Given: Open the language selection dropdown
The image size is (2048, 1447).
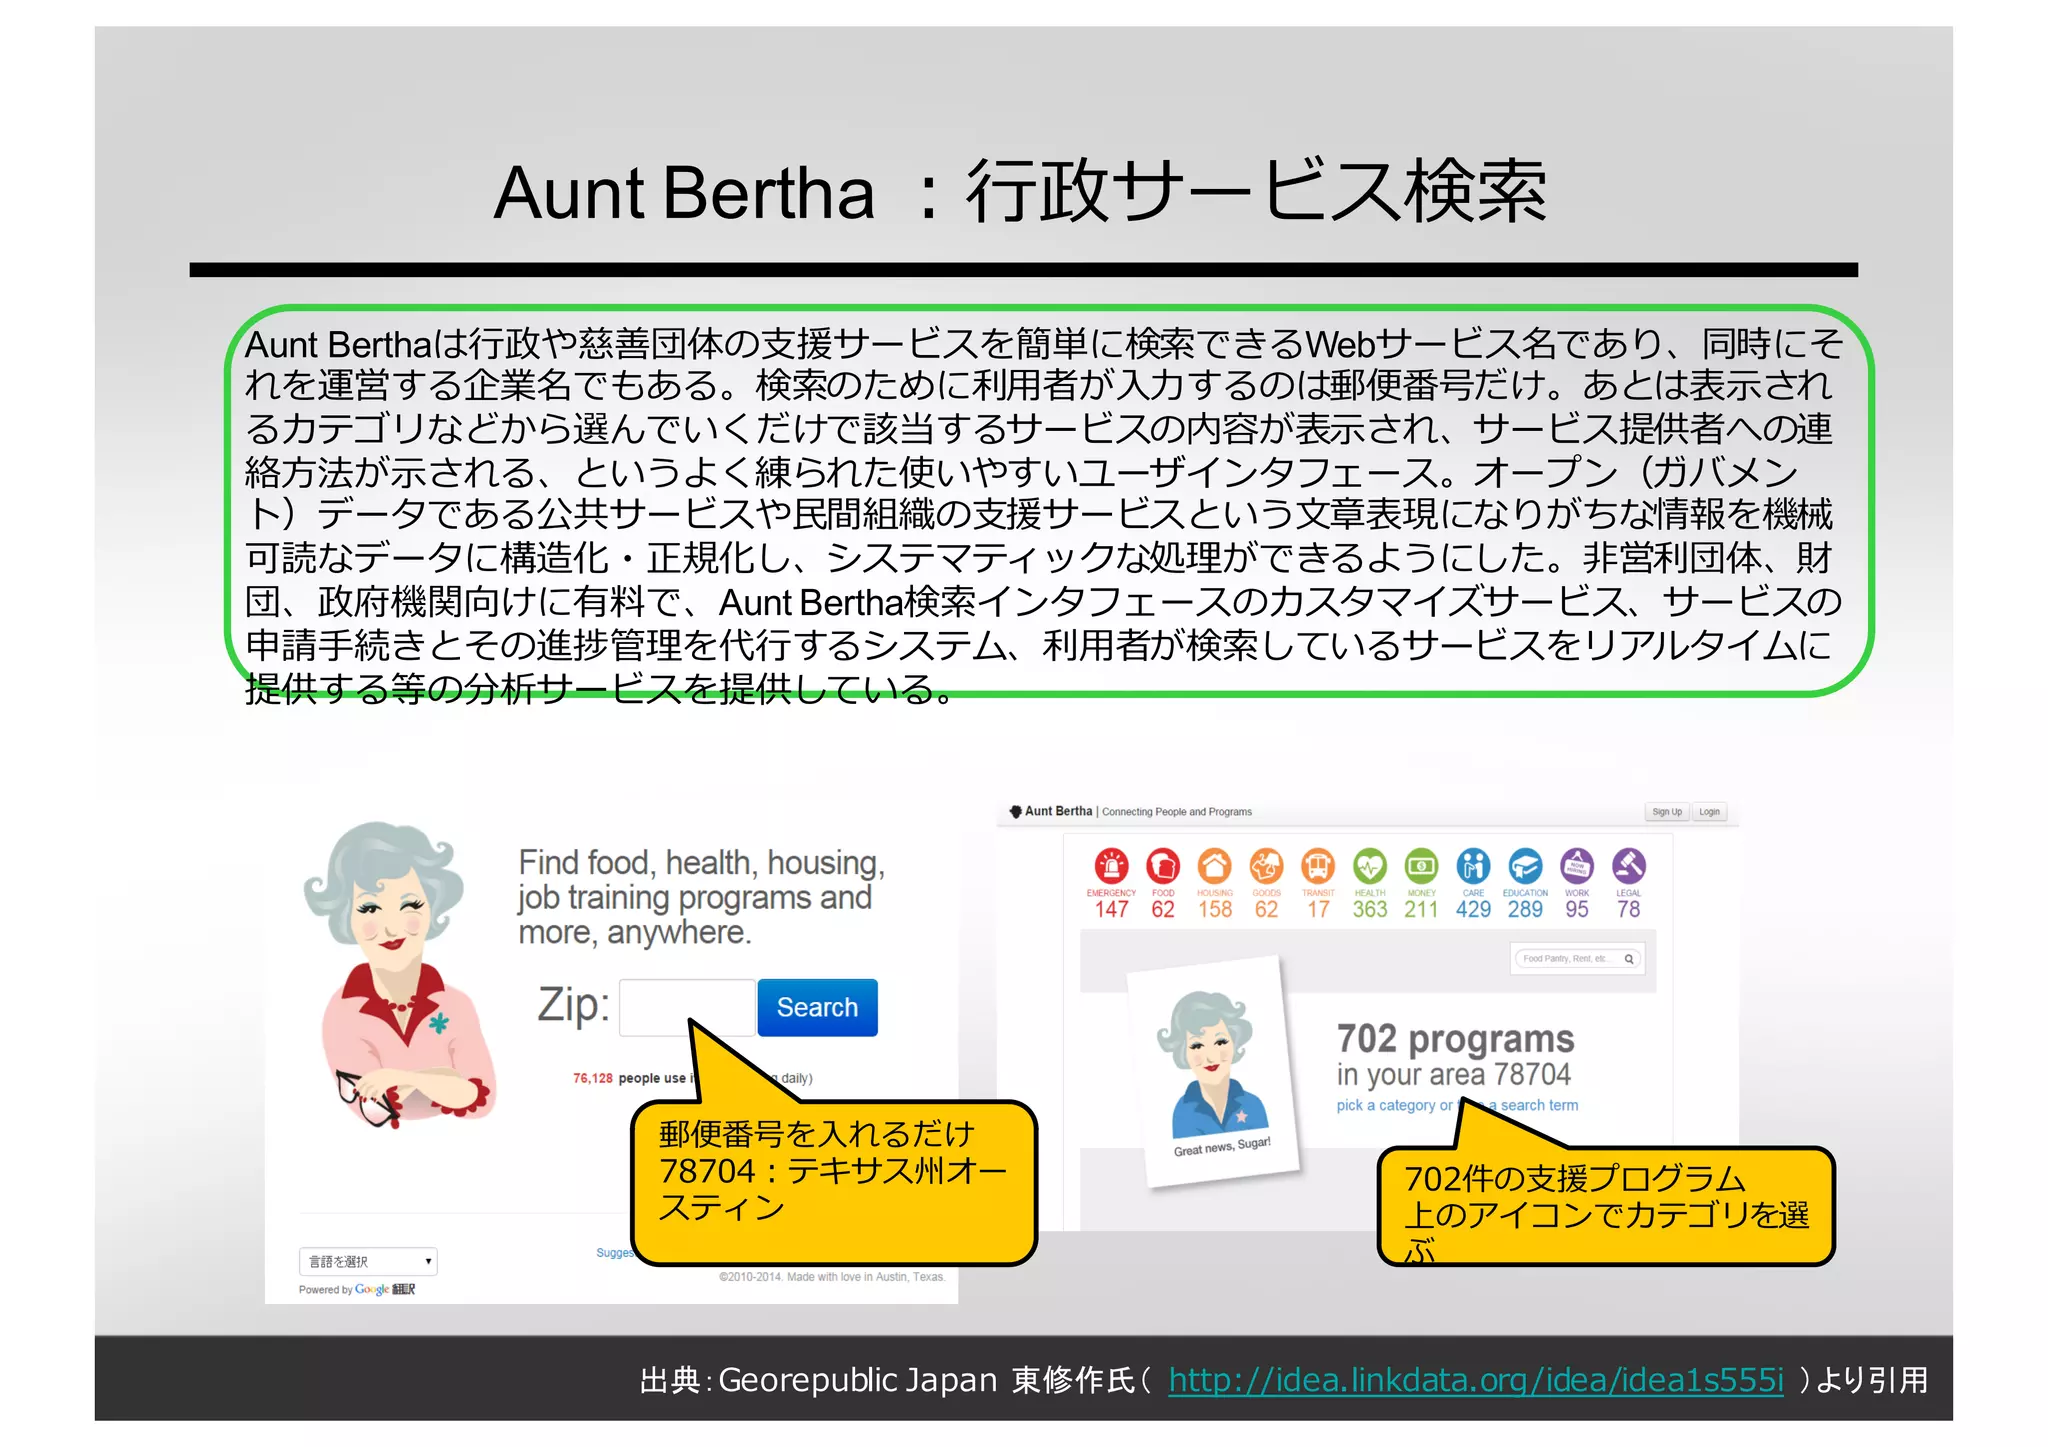Looking at the screenshot, I should pyautogui.click(x=368, y=1261).
